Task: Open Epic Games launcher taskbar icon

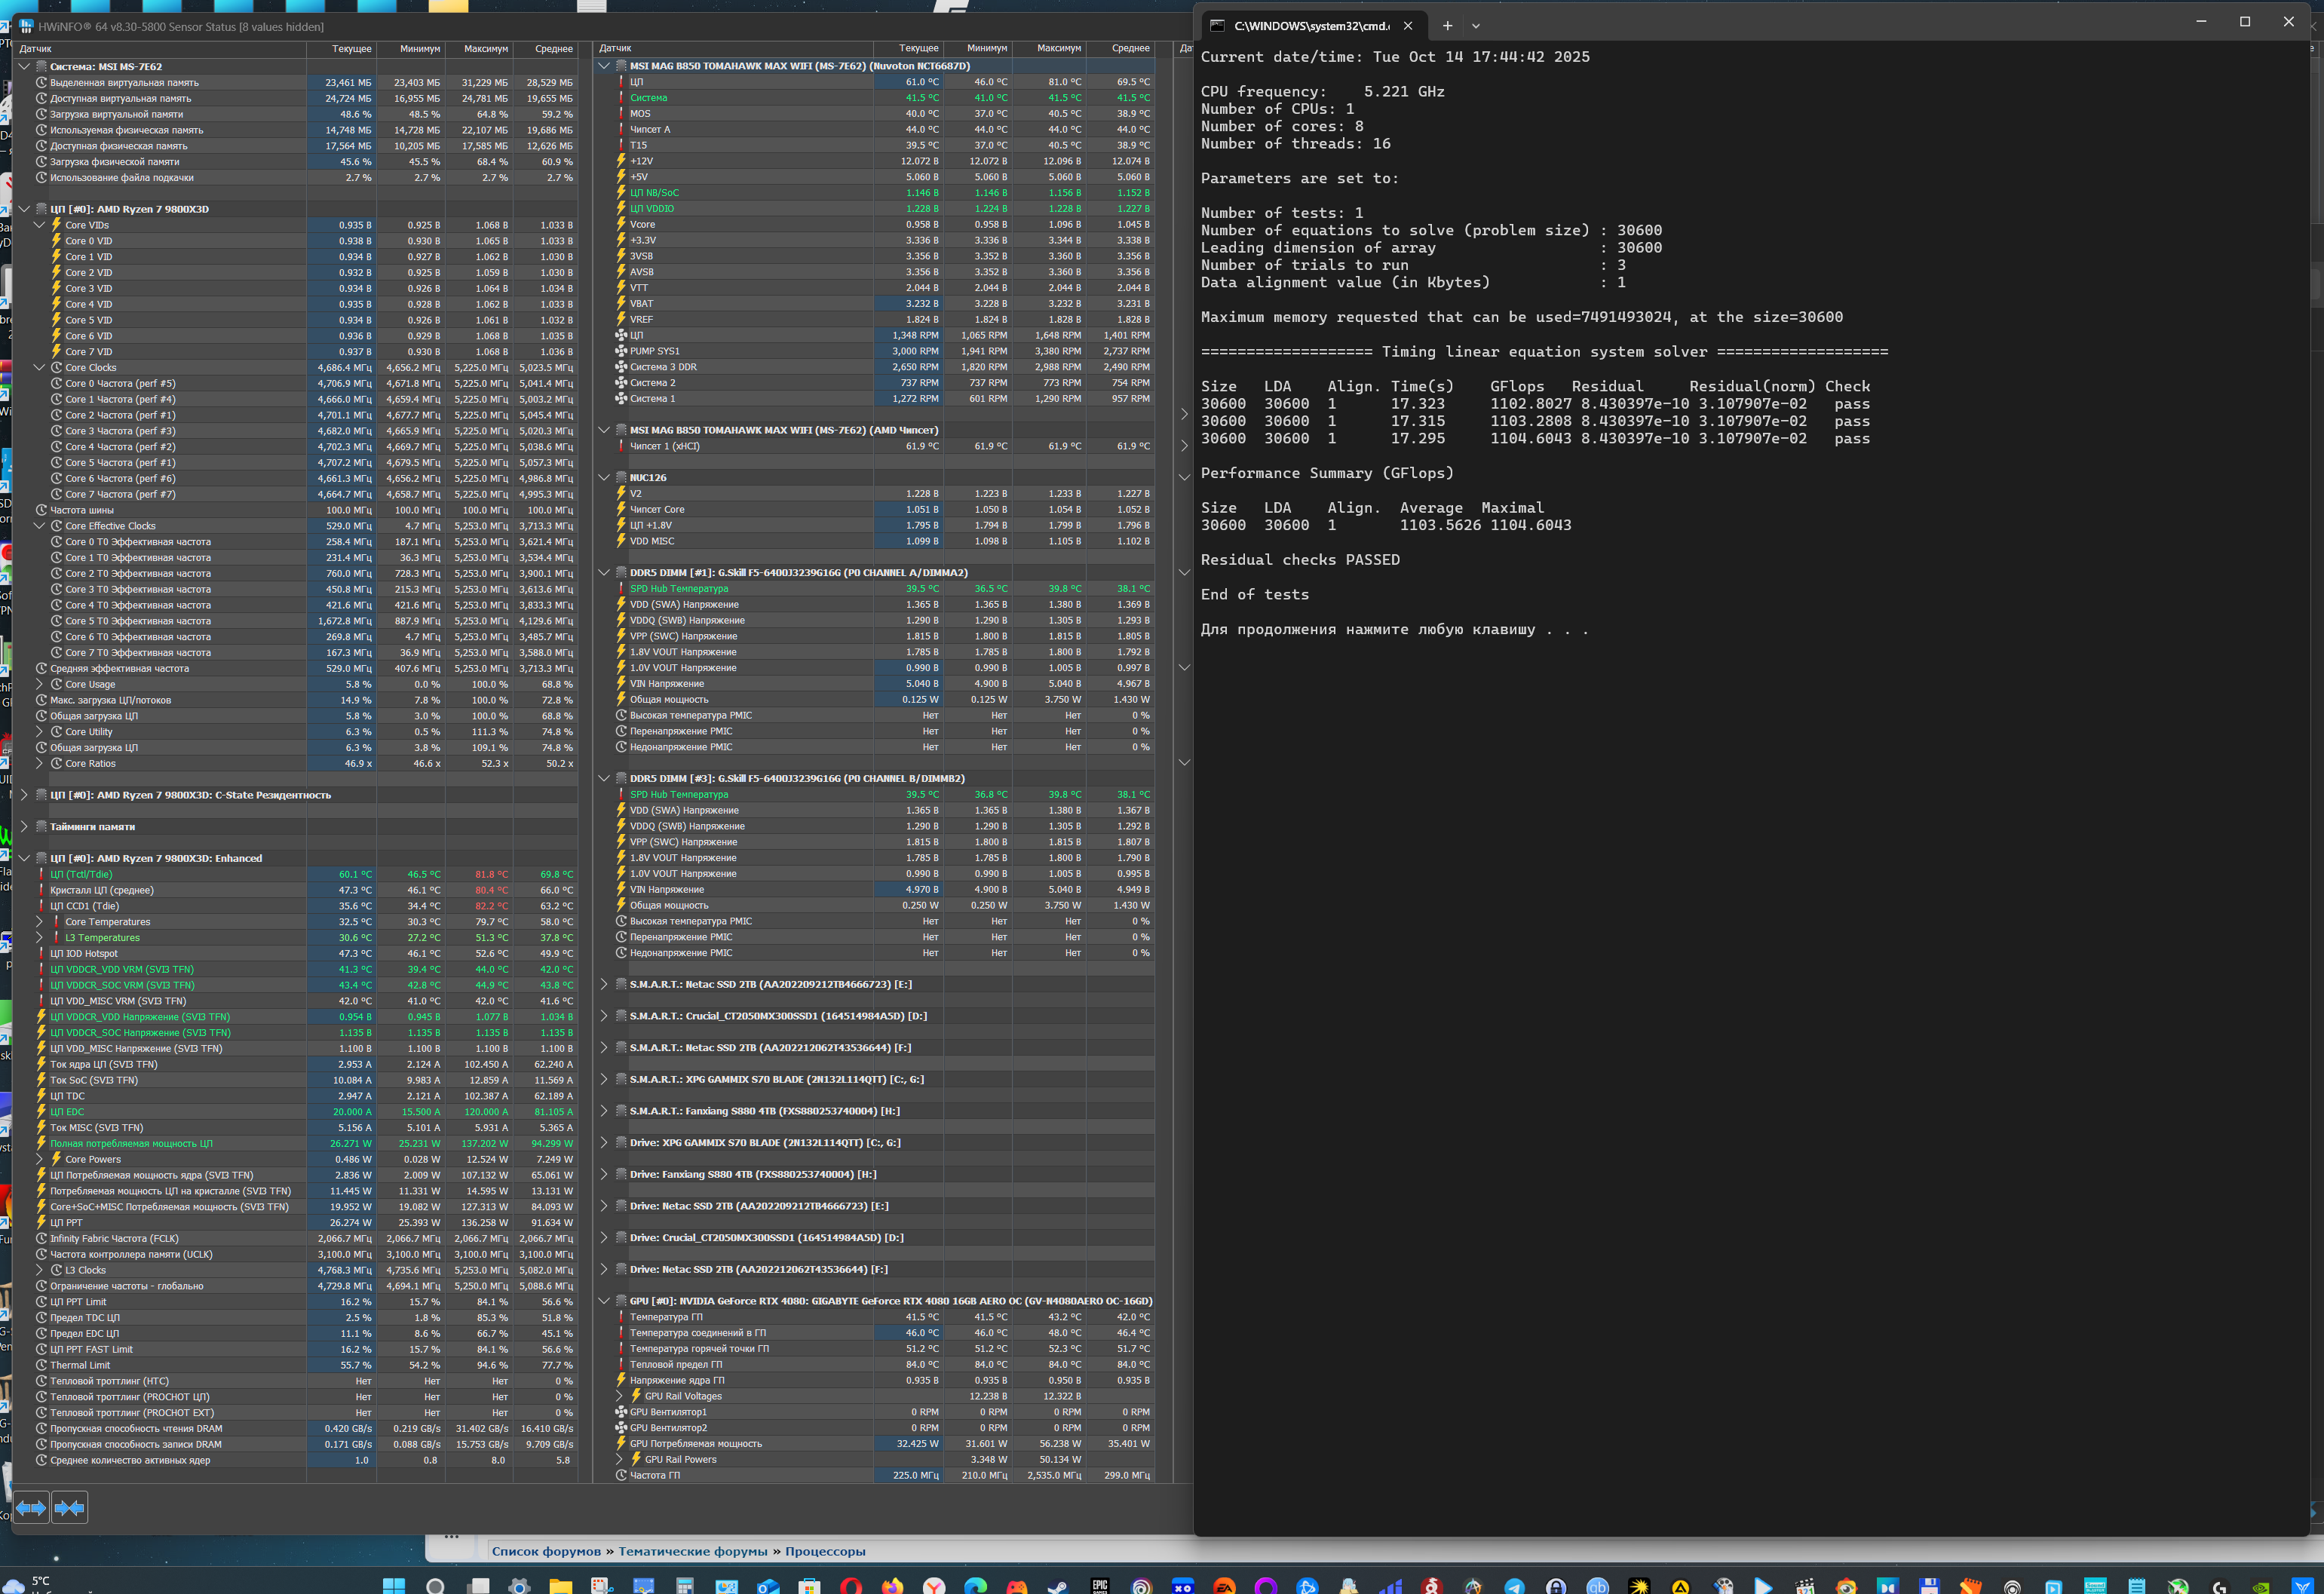Action: pos(1100,1586)
